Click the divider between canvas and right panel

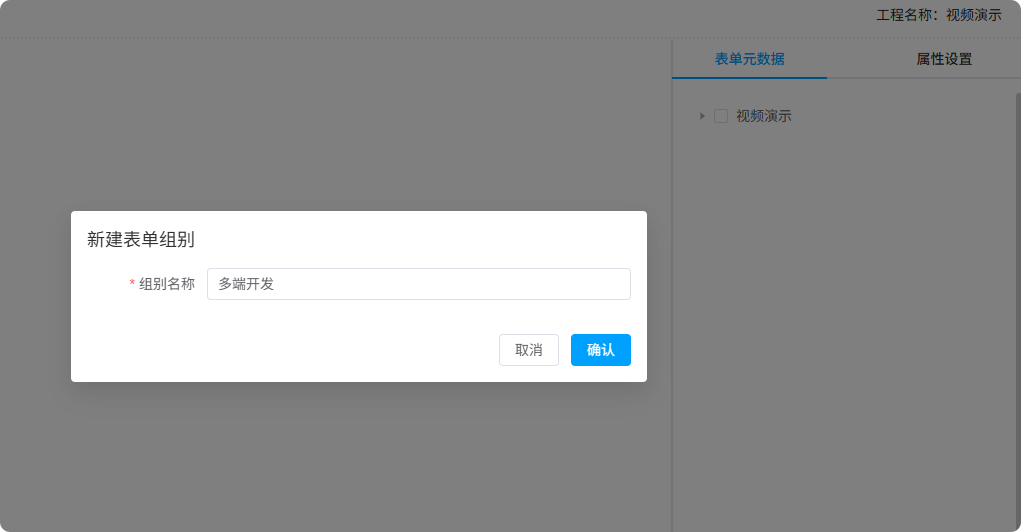point(672,450)
